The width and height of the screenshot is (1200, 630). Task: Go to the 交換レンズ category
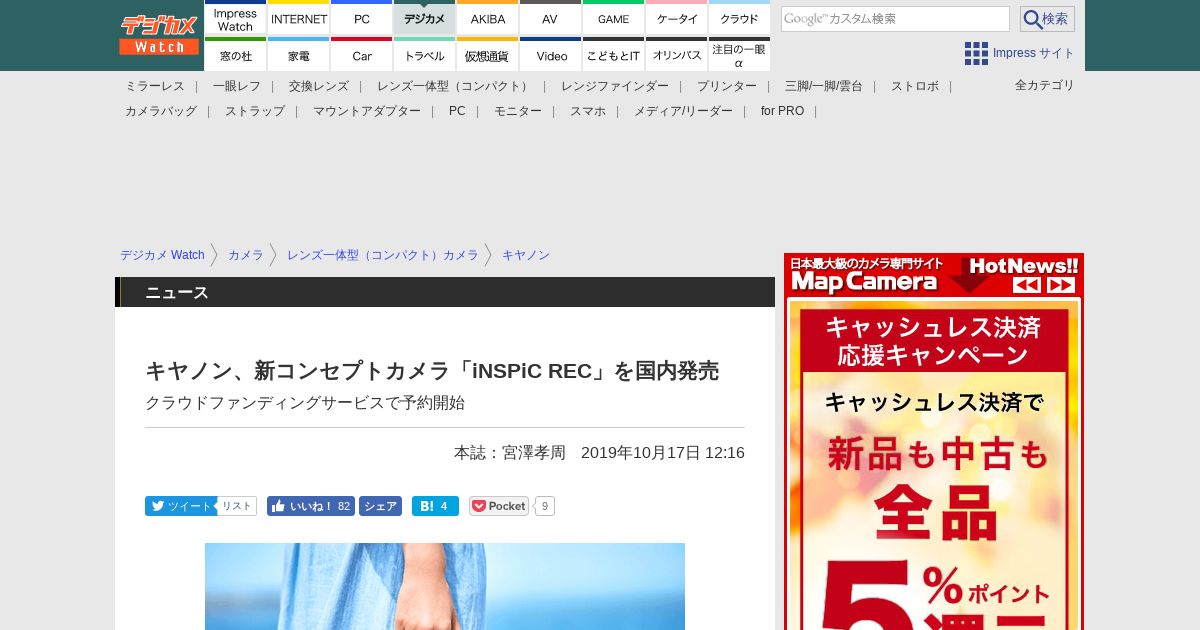(319, 86)
